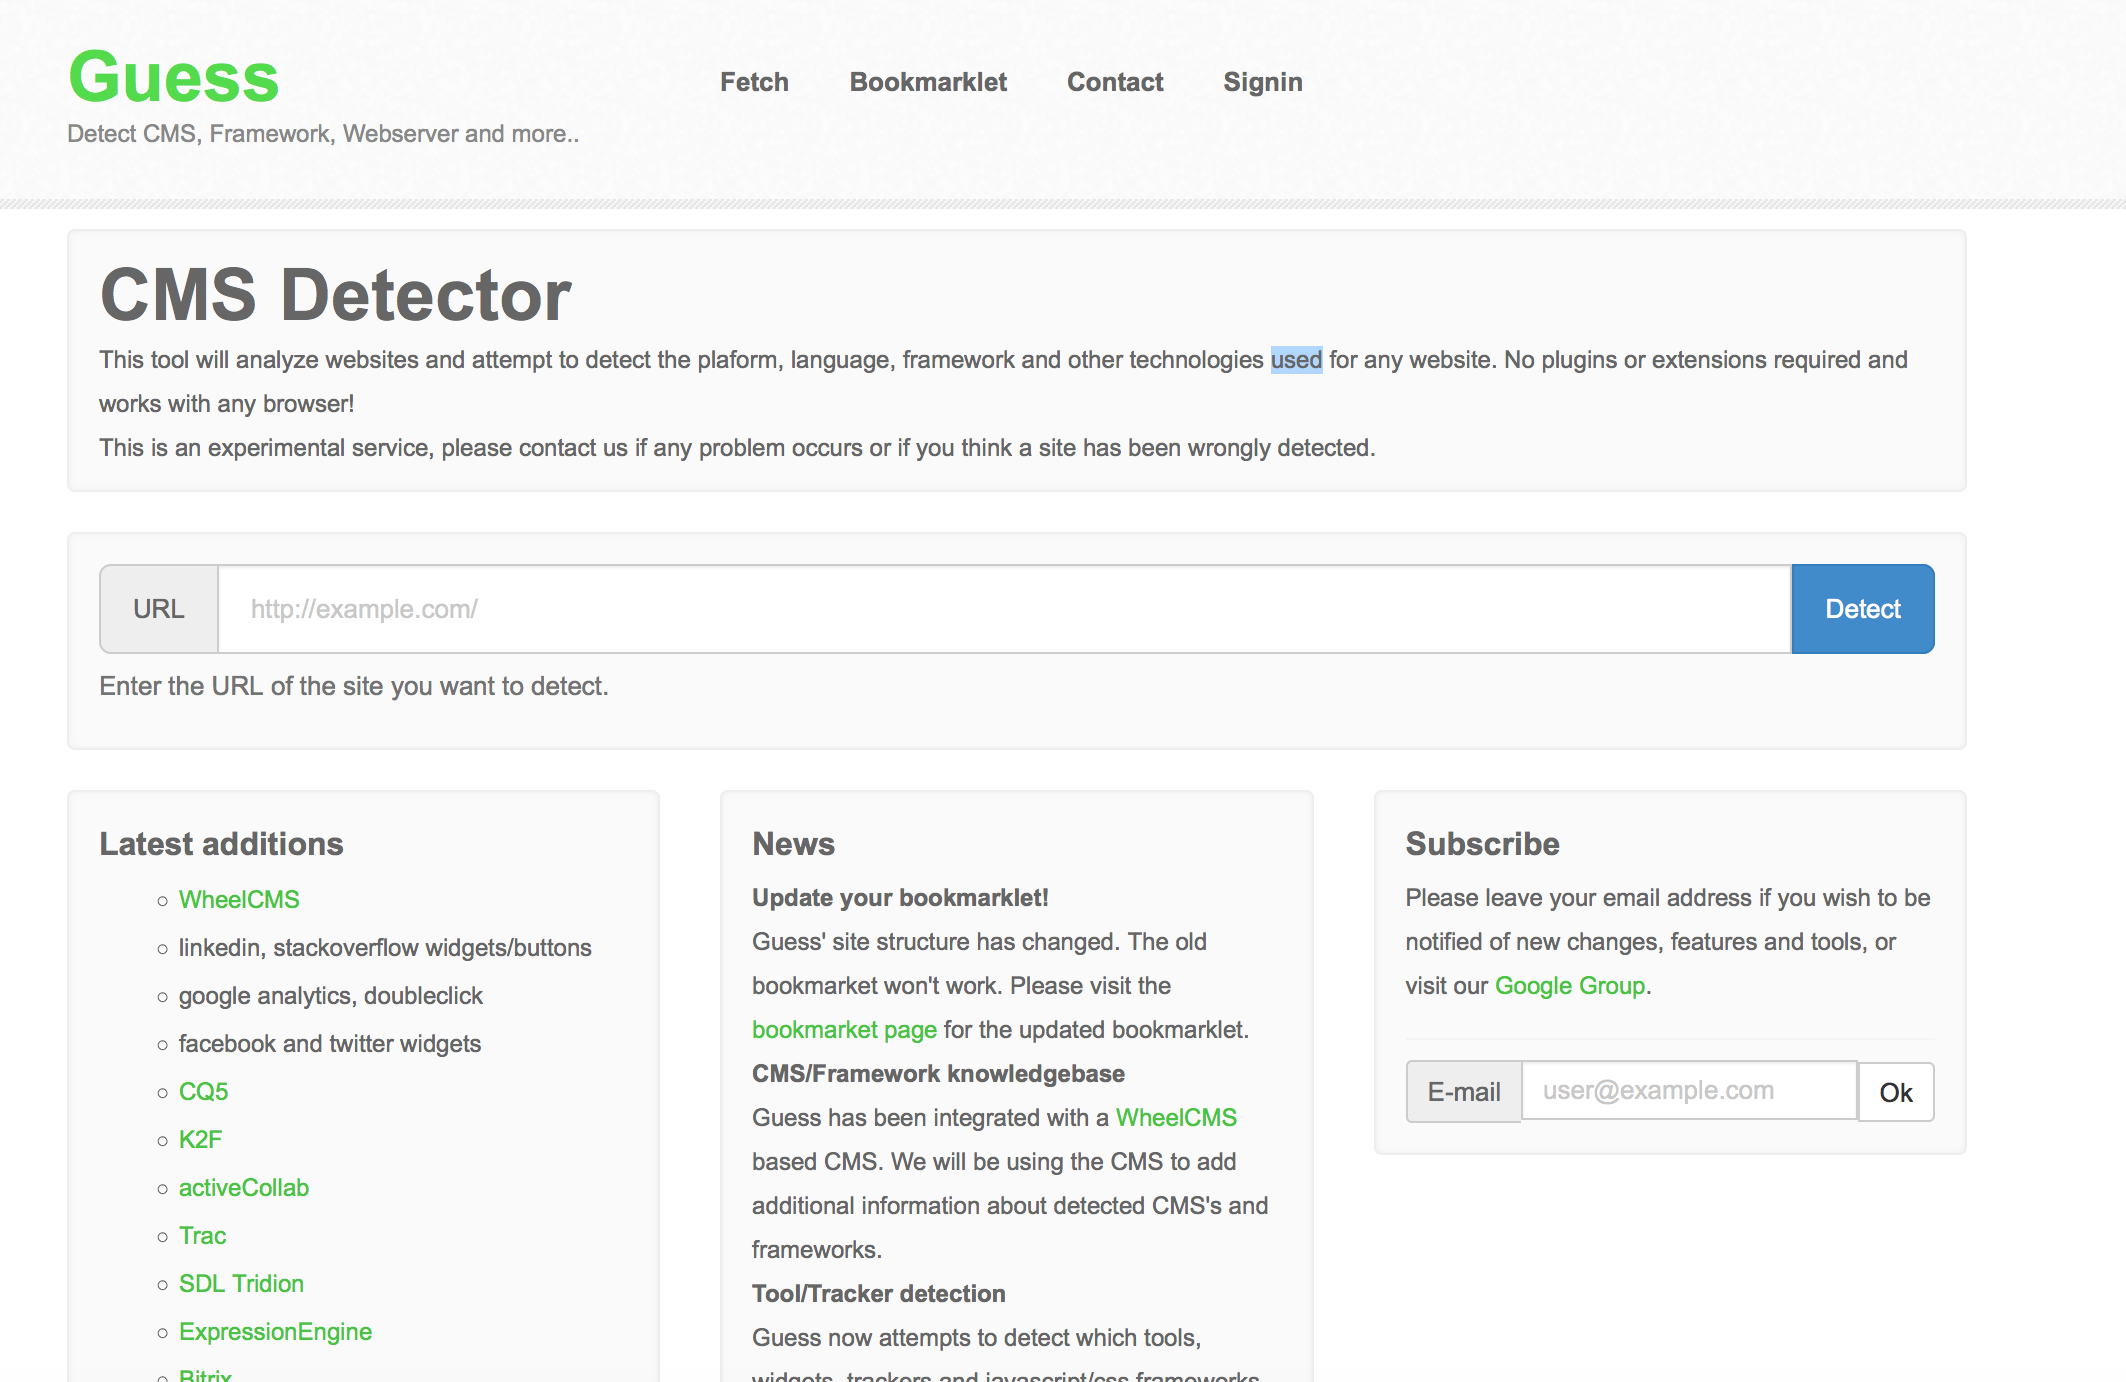Open the activeCollab link

pyautogui.click(x=243, y=1187)
